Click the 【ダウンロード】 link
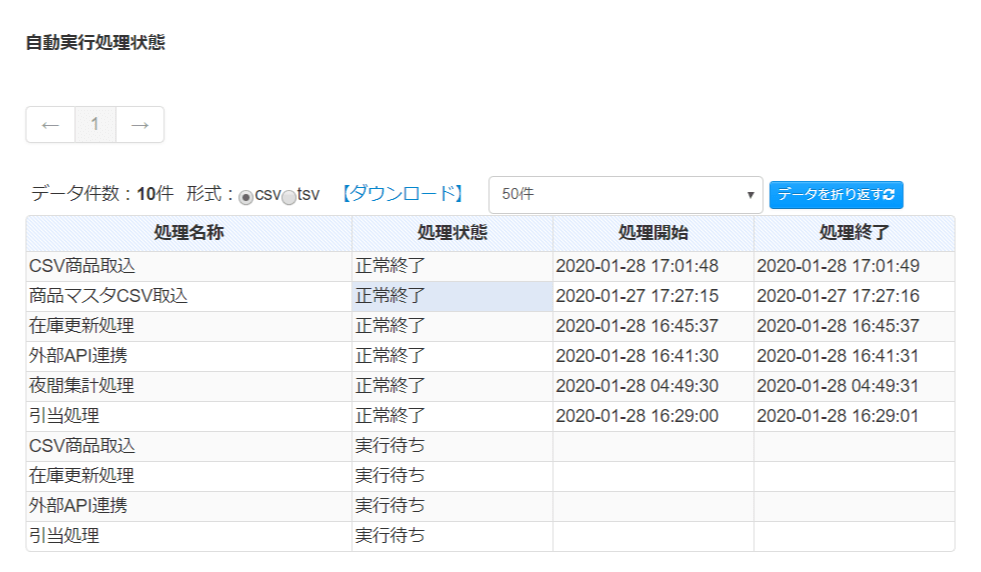Image resolution: width=981 pixels, height=572 pixels. 402,194
